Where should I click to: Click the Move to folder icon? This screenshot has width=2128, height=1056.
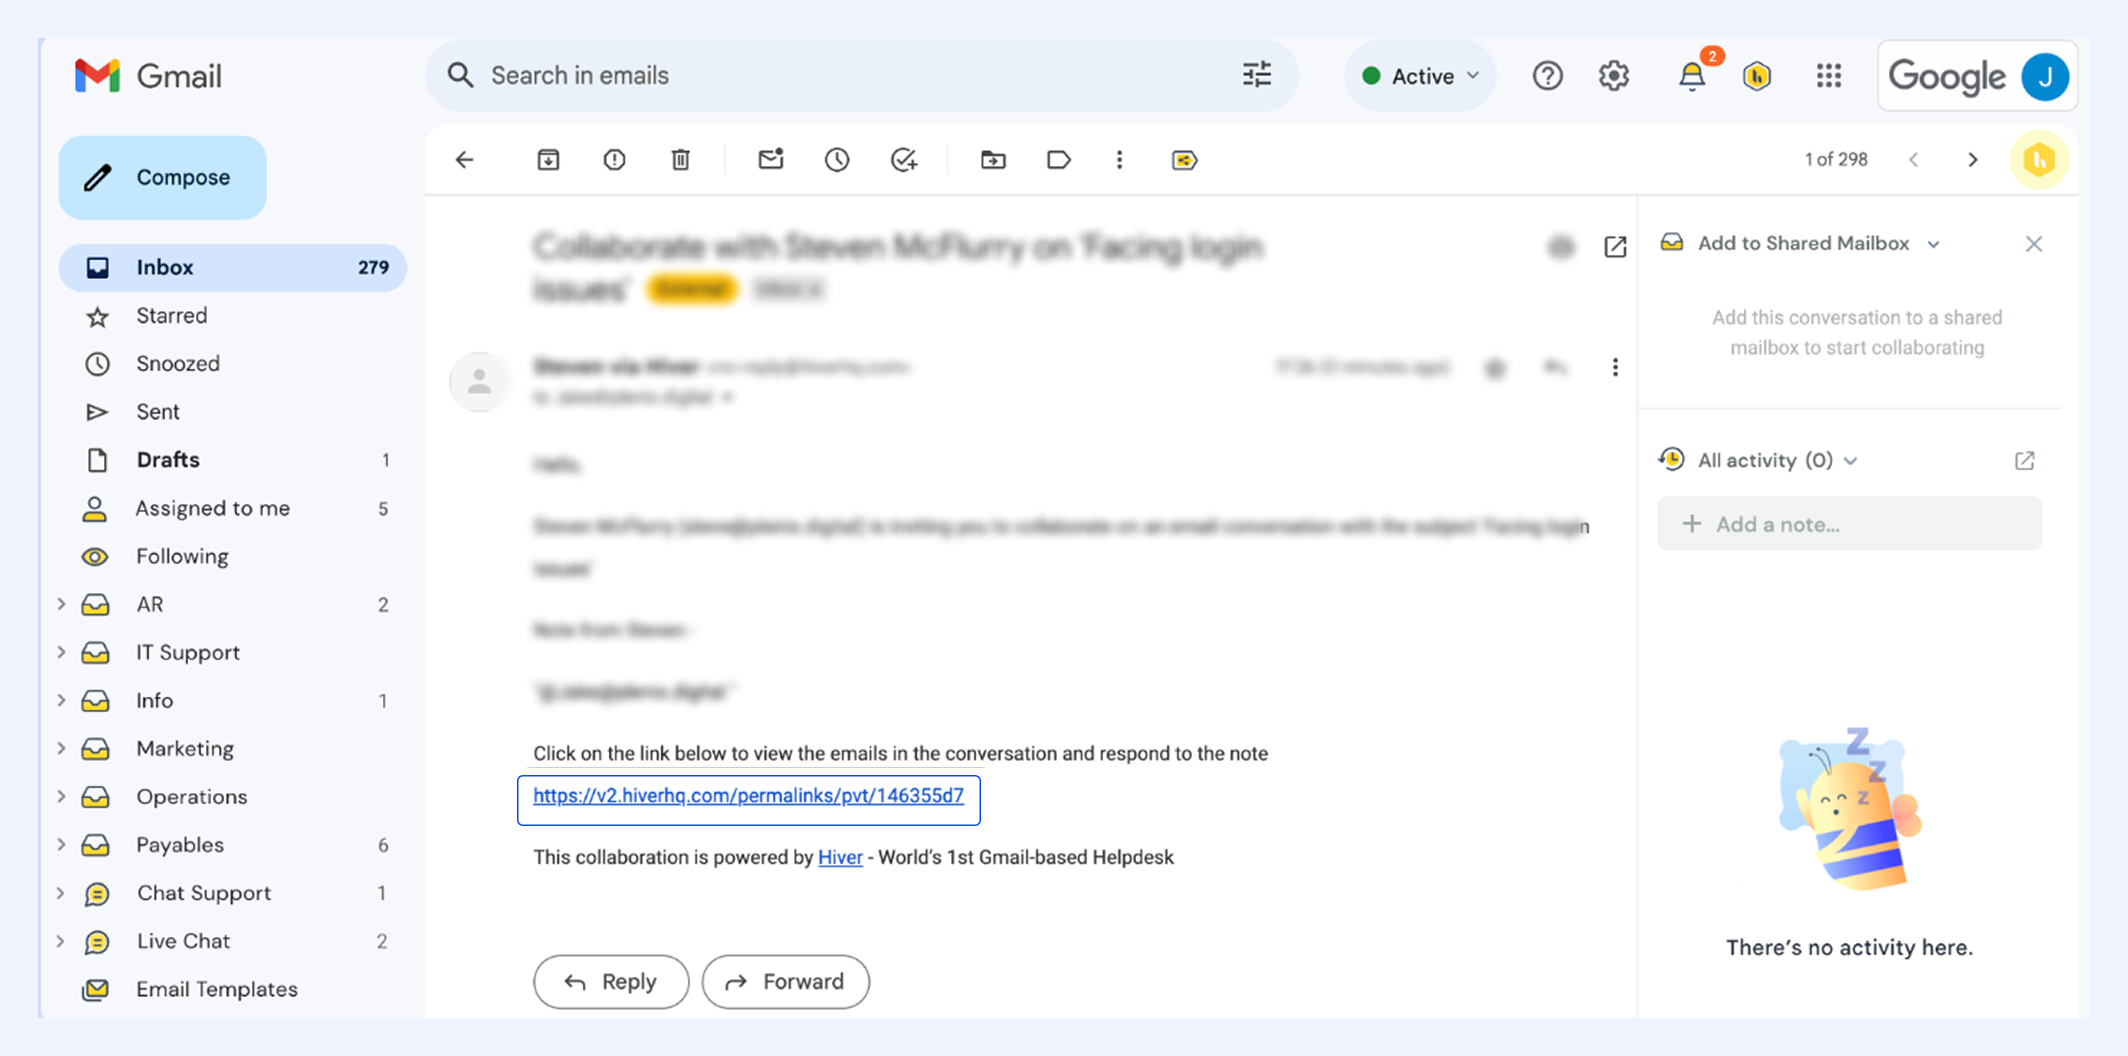[993, 160]
